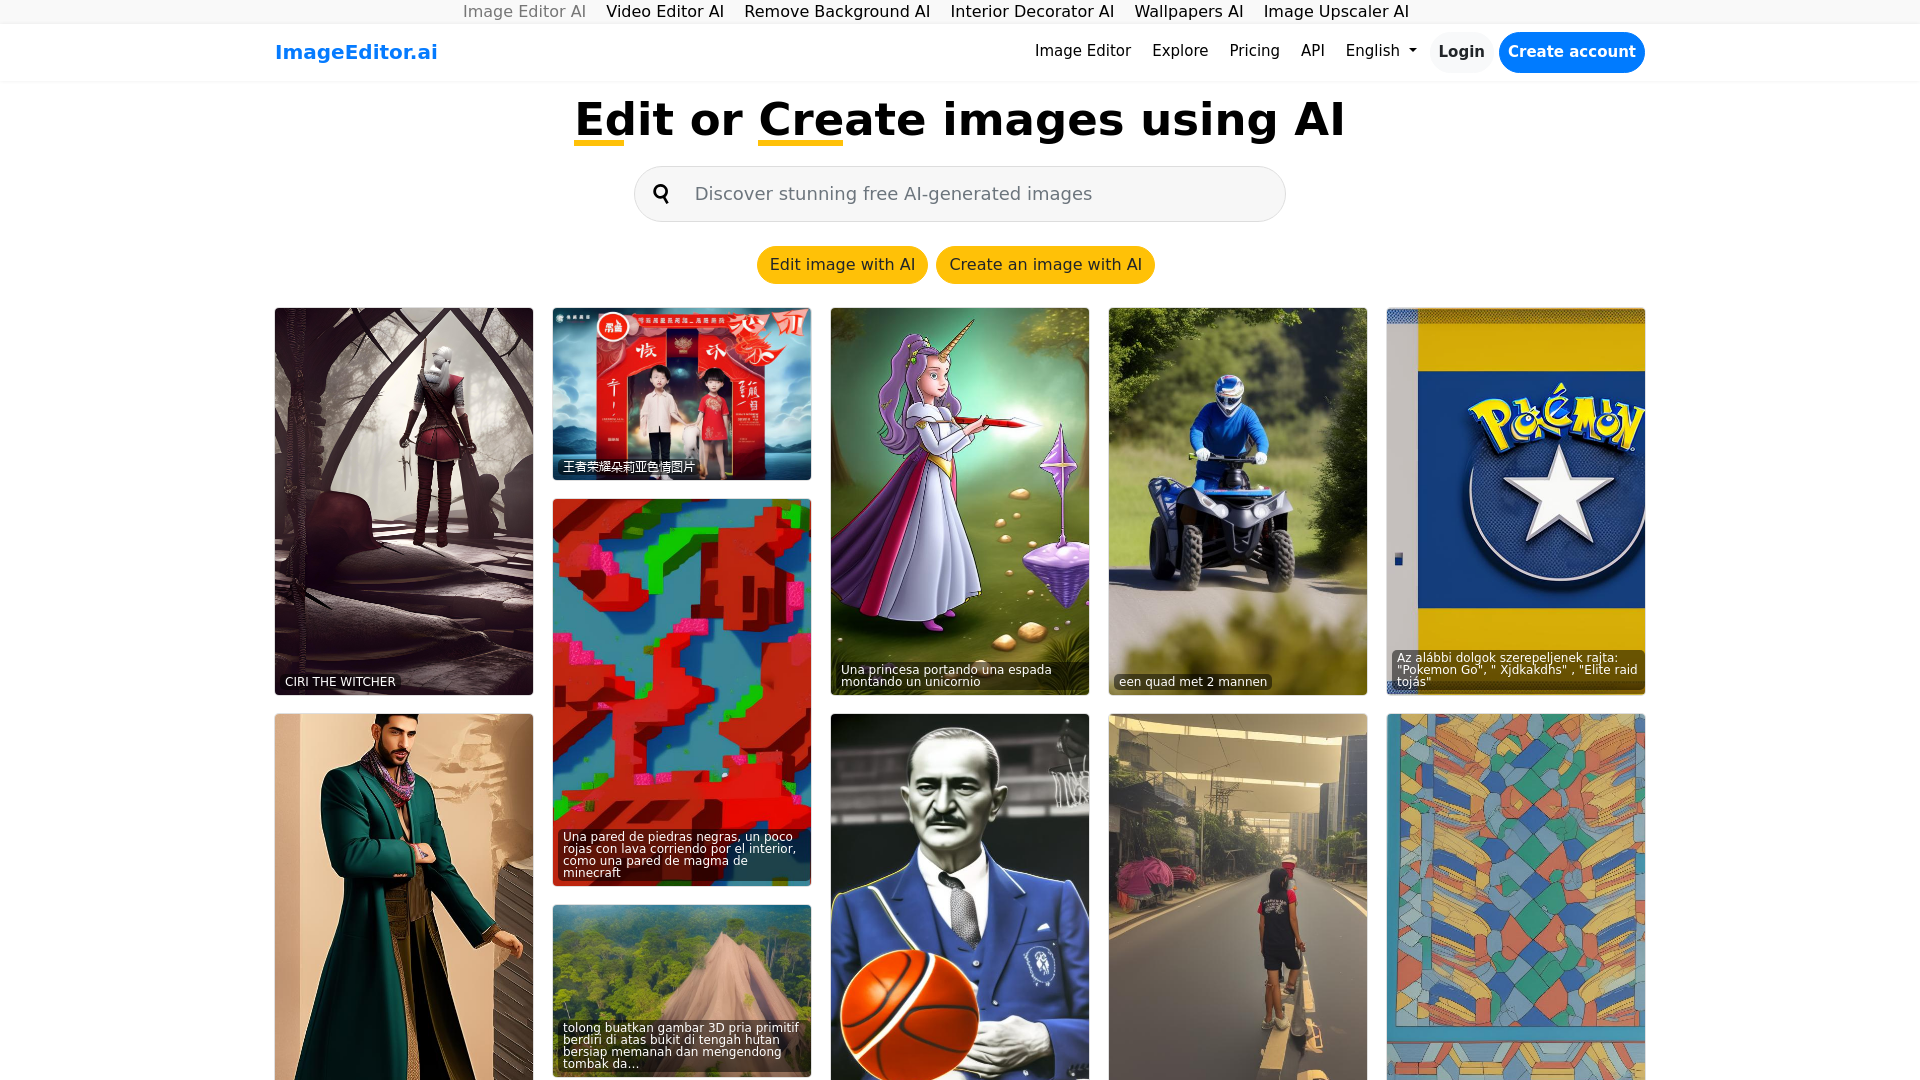This screenshot has height=1080, width=1920.
Task: Click caption 'een quad met 2 mannen'
Action: [x=1193, y=682]
